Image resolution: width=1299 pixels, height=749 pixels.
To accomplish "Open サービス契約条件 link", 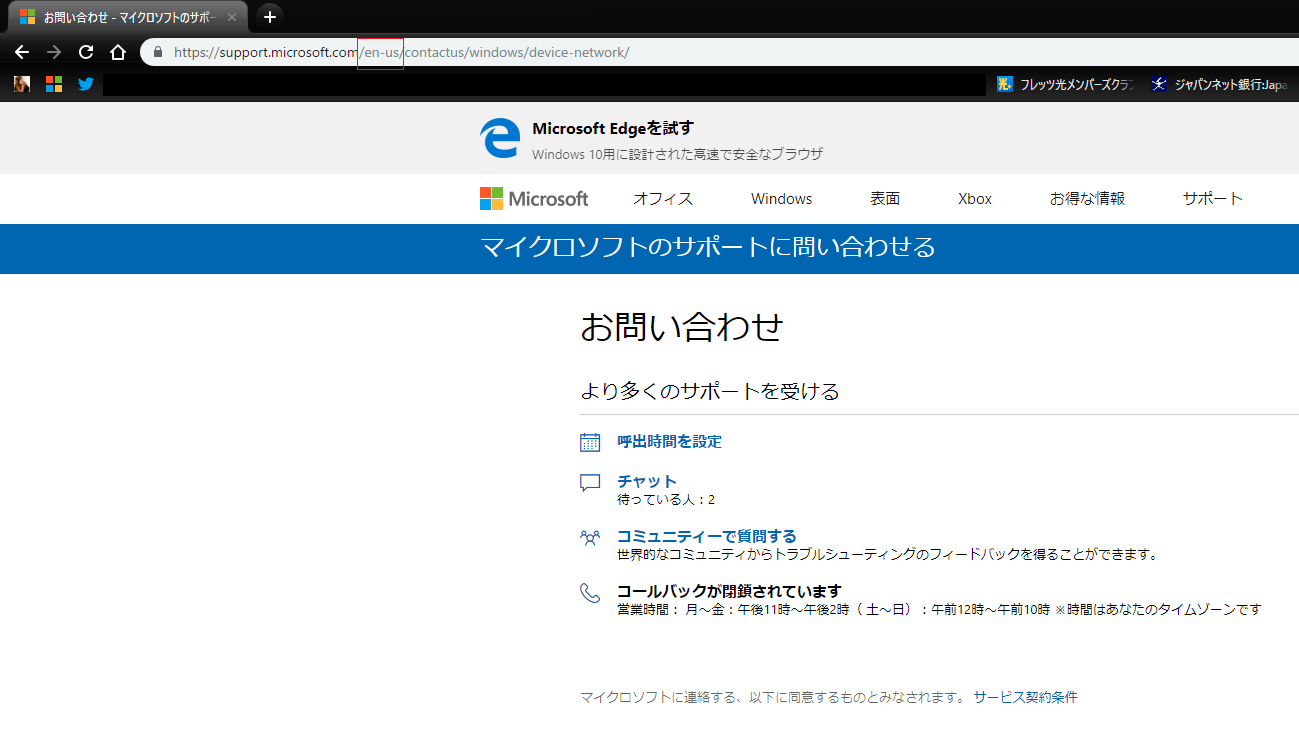I will click(1025, 697).
